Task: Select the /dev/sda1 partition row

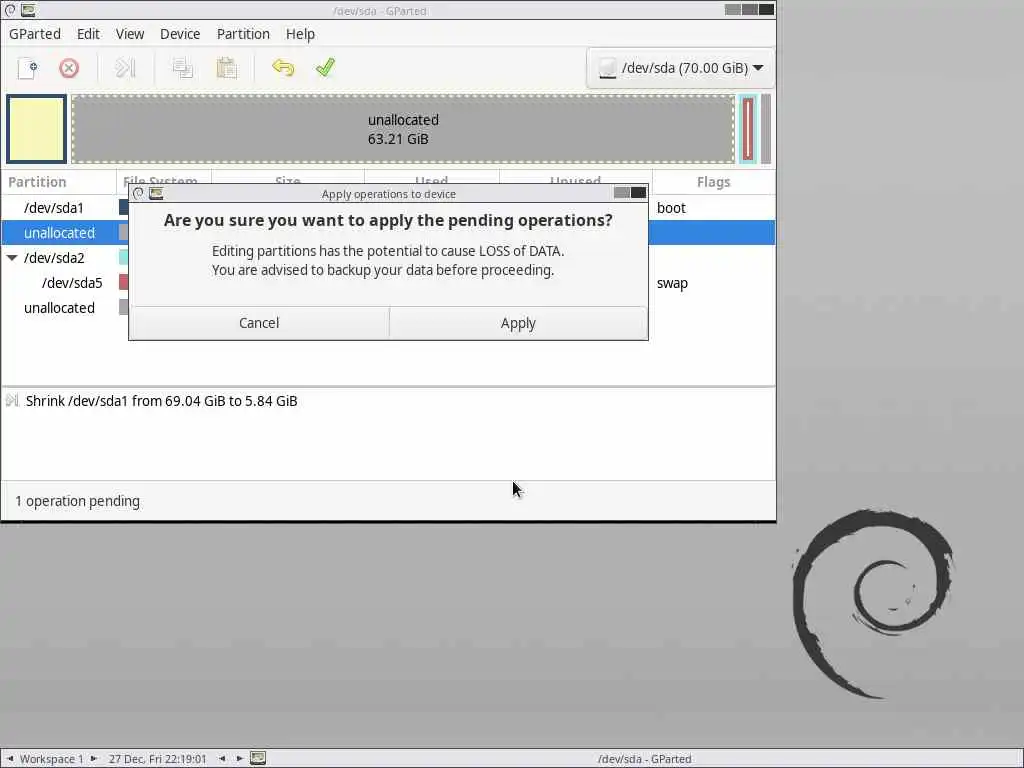Action: tap(389, 208)
